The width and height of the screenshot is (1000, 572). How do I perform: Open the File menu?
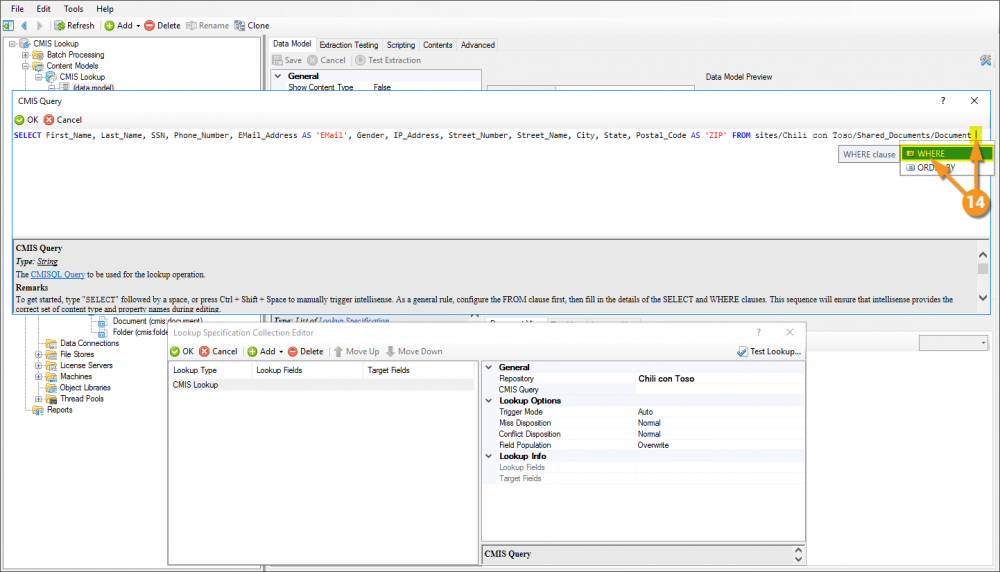pyautogui.click(x=17, y=9)
